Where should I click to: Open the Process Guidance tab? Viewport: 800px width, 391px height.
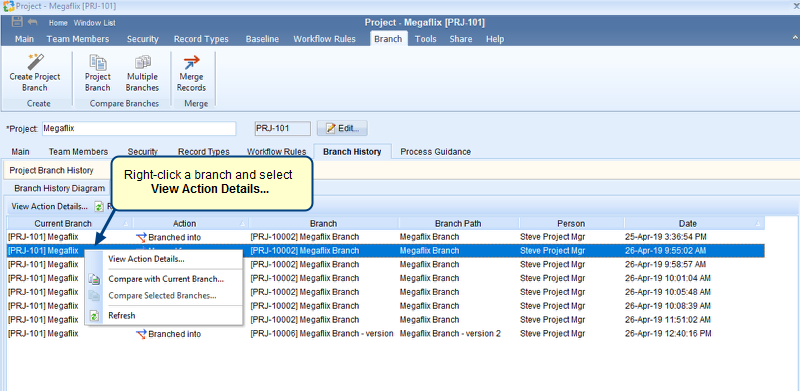point(435,152)
